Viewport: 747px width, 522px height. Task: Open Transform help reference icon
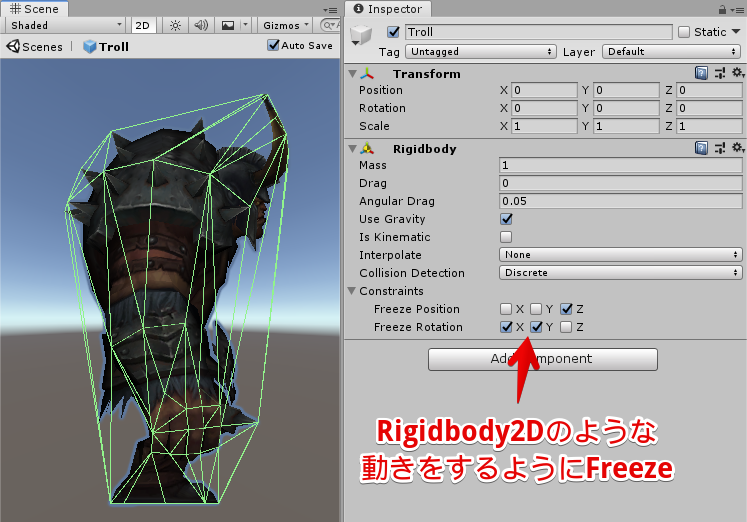[701, 73]
